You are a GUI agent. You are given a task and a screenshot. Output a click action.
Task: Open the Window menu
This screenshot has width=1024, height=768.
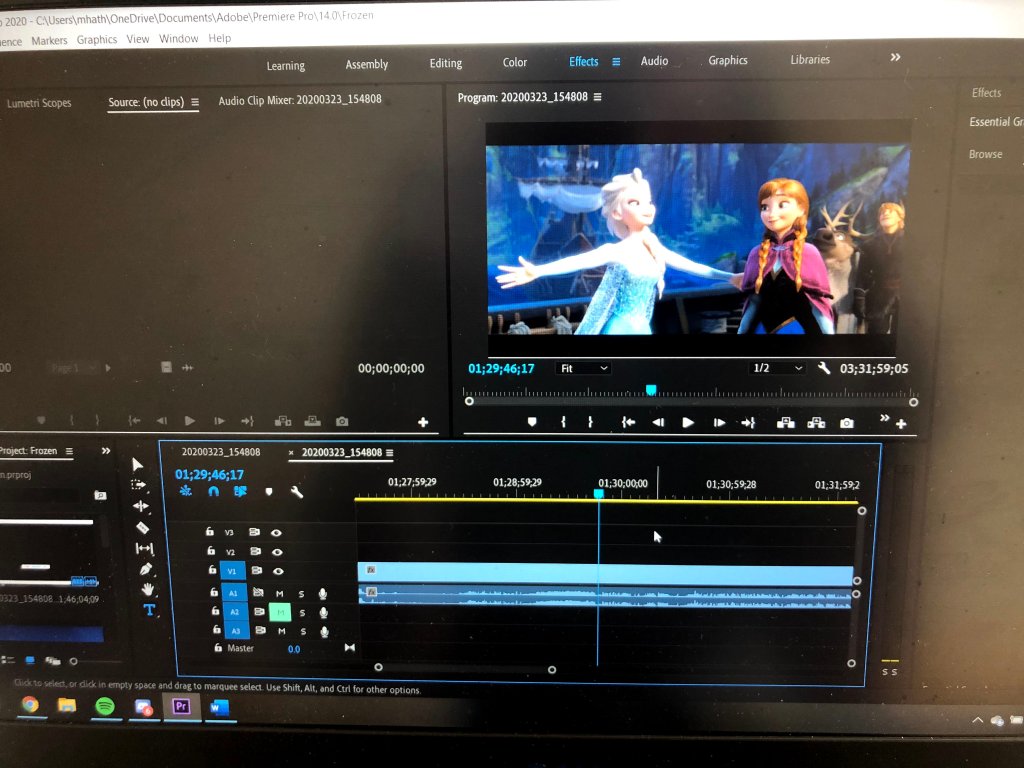[x=179, y=39]
